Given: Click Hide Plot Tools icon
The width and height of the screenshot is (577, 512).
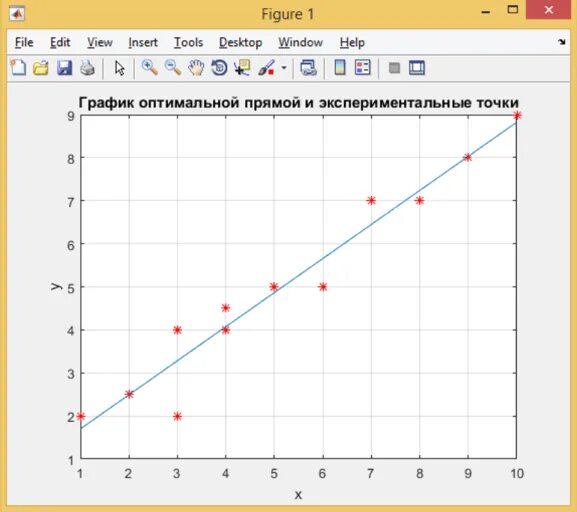Looking at the screenshot, I should [x=394, y=68].
